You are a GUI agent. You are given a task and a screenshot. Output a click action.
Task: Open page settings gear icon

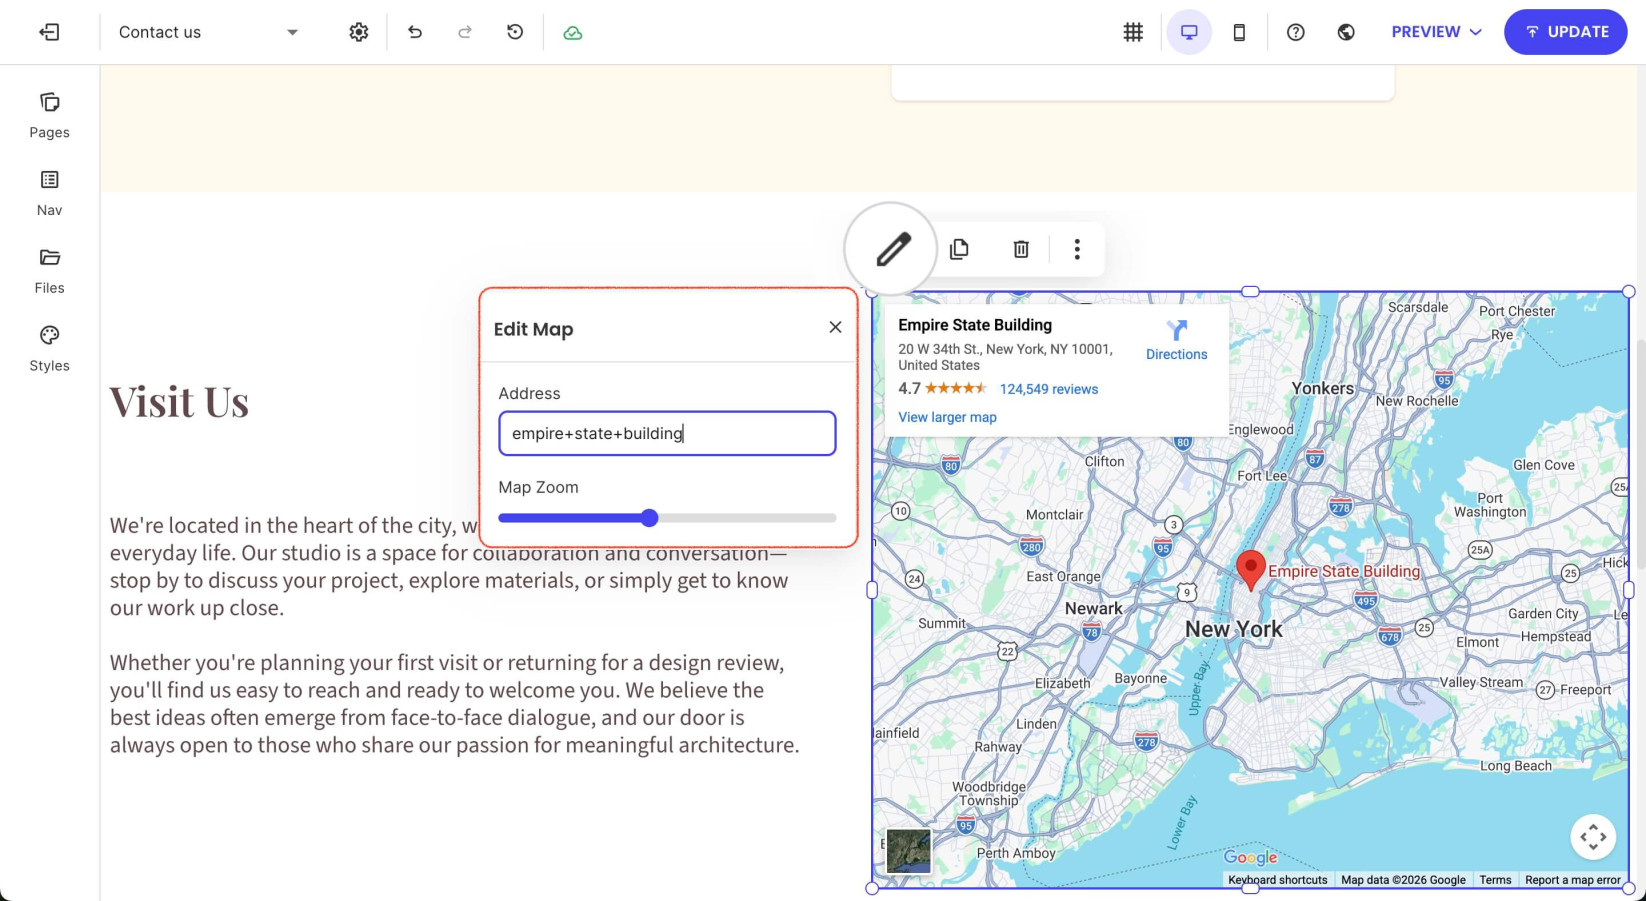[359, 32]
